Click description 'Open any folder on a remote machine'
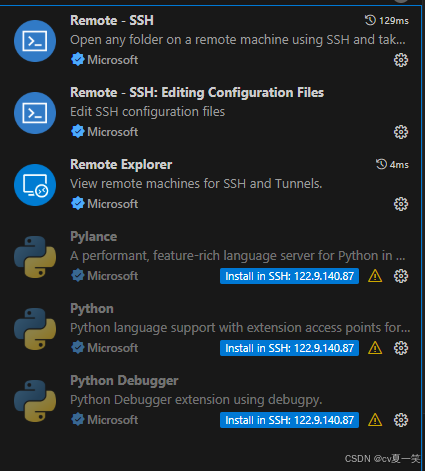The height and width of the screenshot is (471, 425). (x=238, y=40)
